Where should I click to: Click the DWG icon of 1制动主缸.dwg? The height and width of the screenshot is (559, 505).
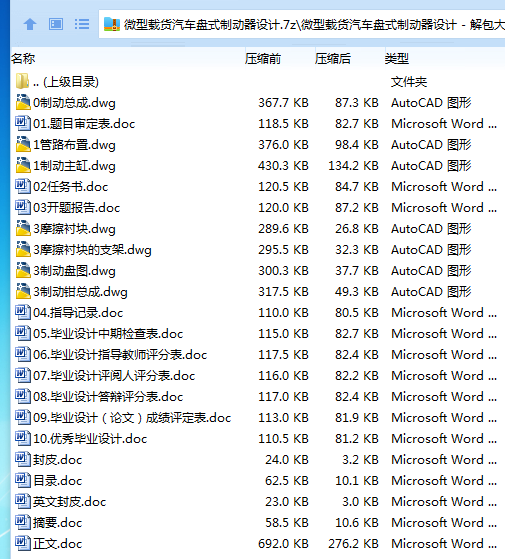click(23, 165)
